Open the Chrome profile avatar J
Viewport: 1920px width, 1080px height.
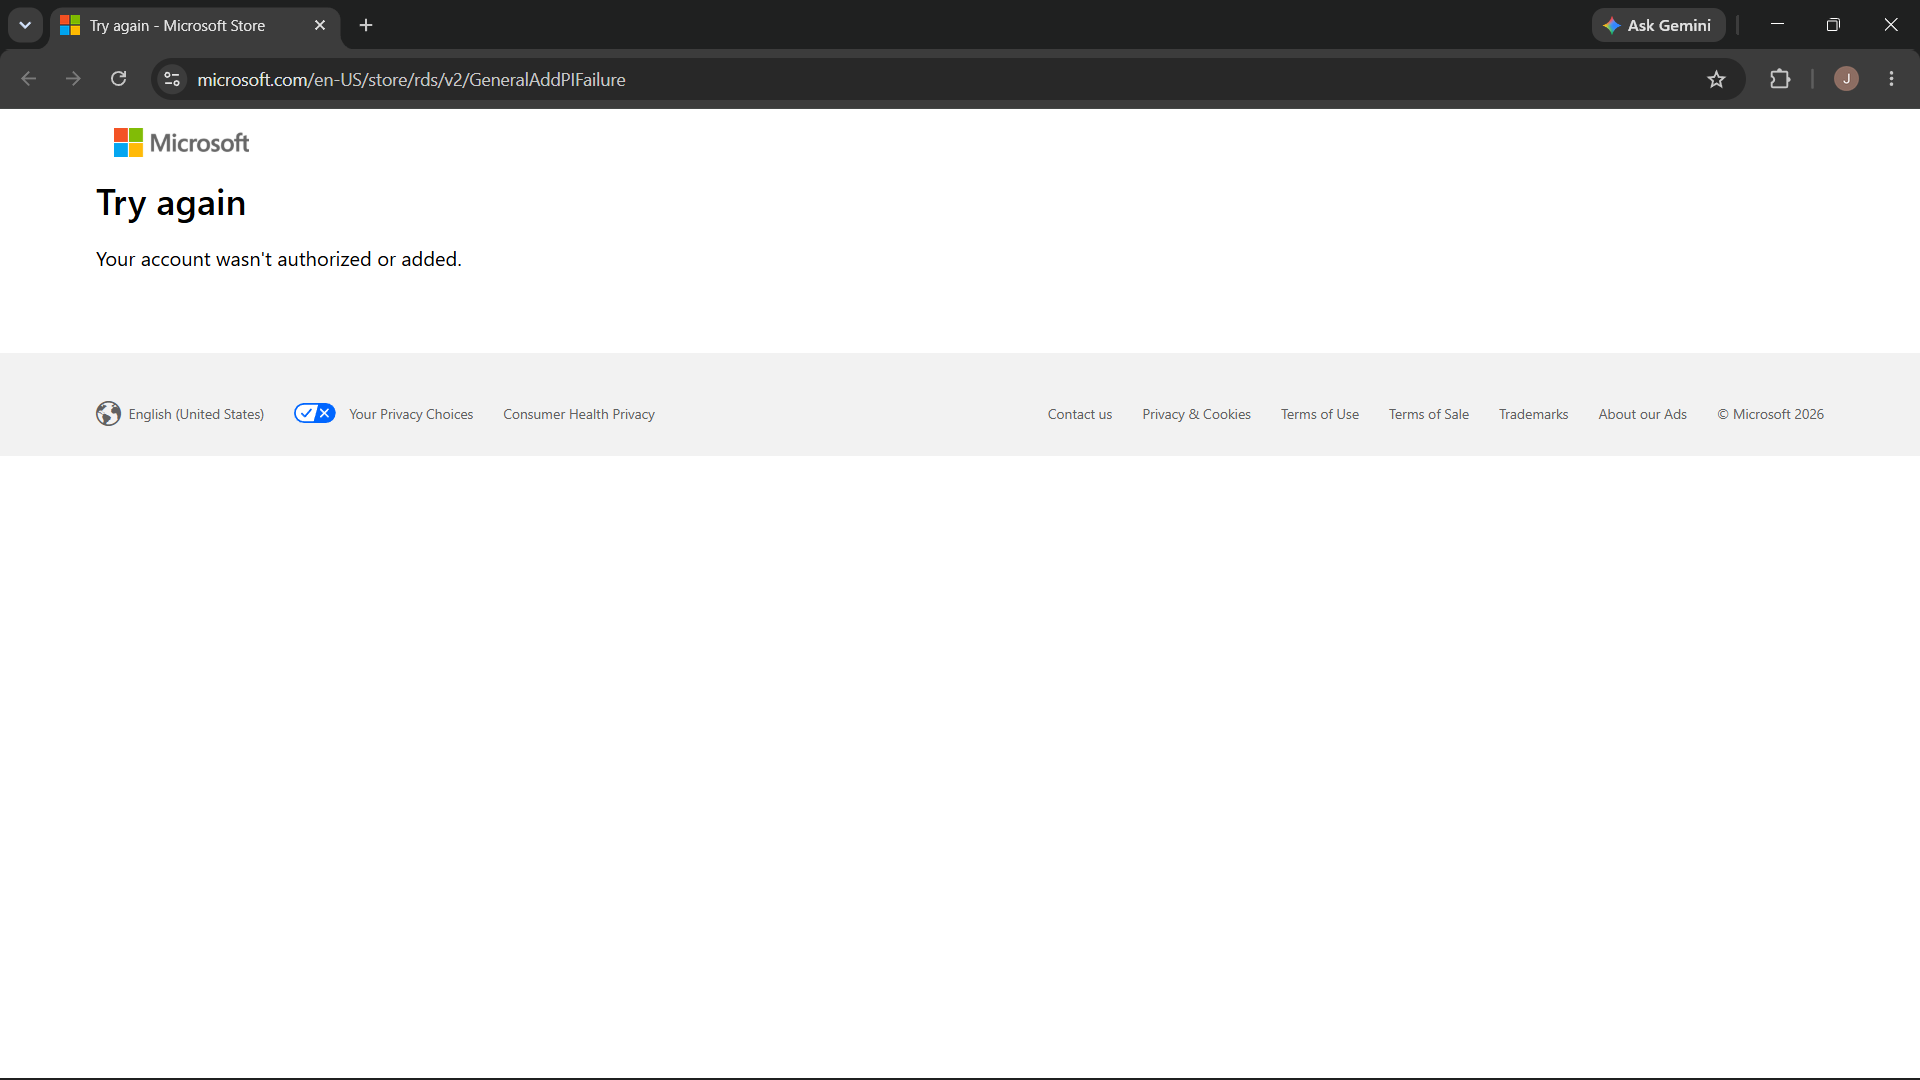click(x=1846, y=79)
